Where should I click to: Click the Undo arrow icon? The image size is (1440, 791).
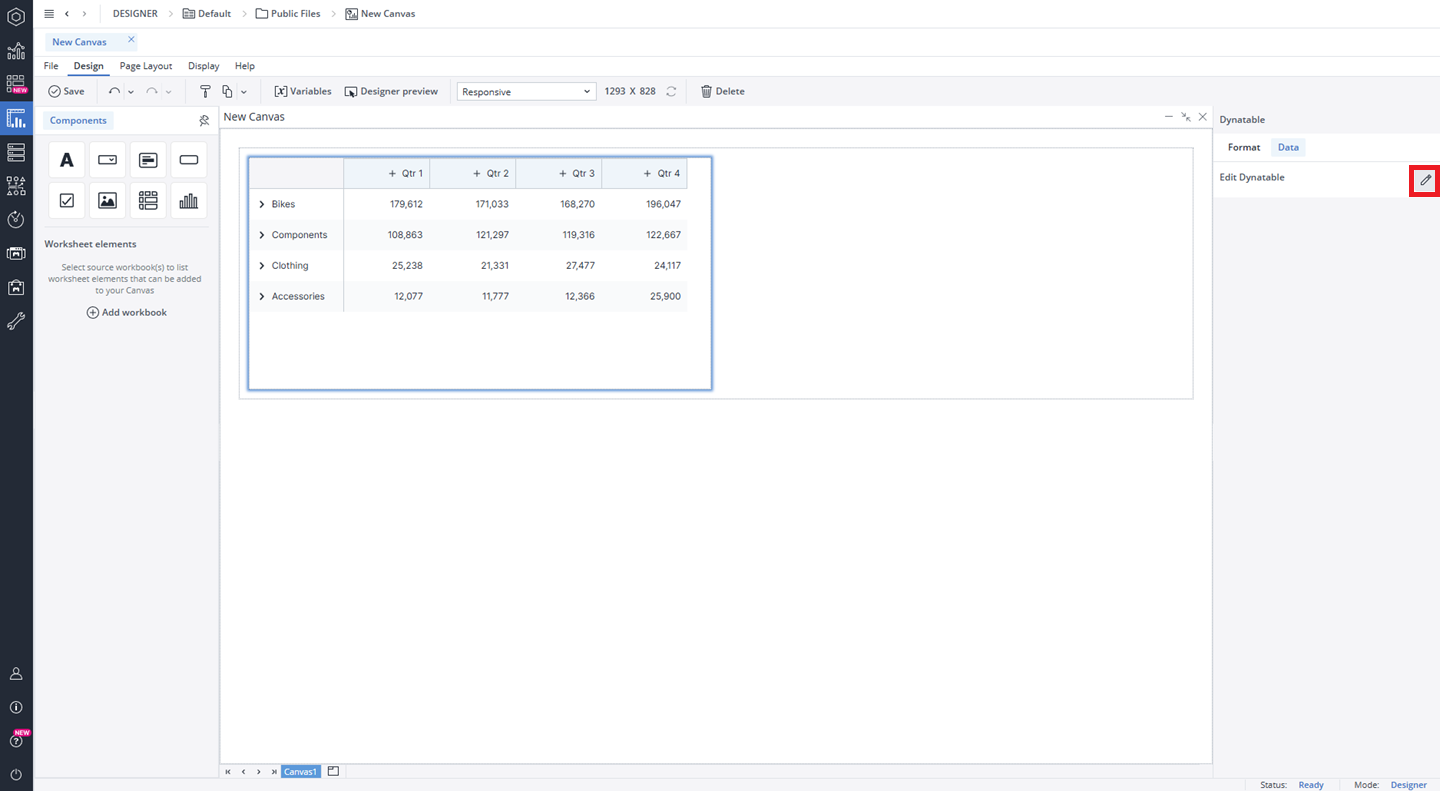(114, 92)
